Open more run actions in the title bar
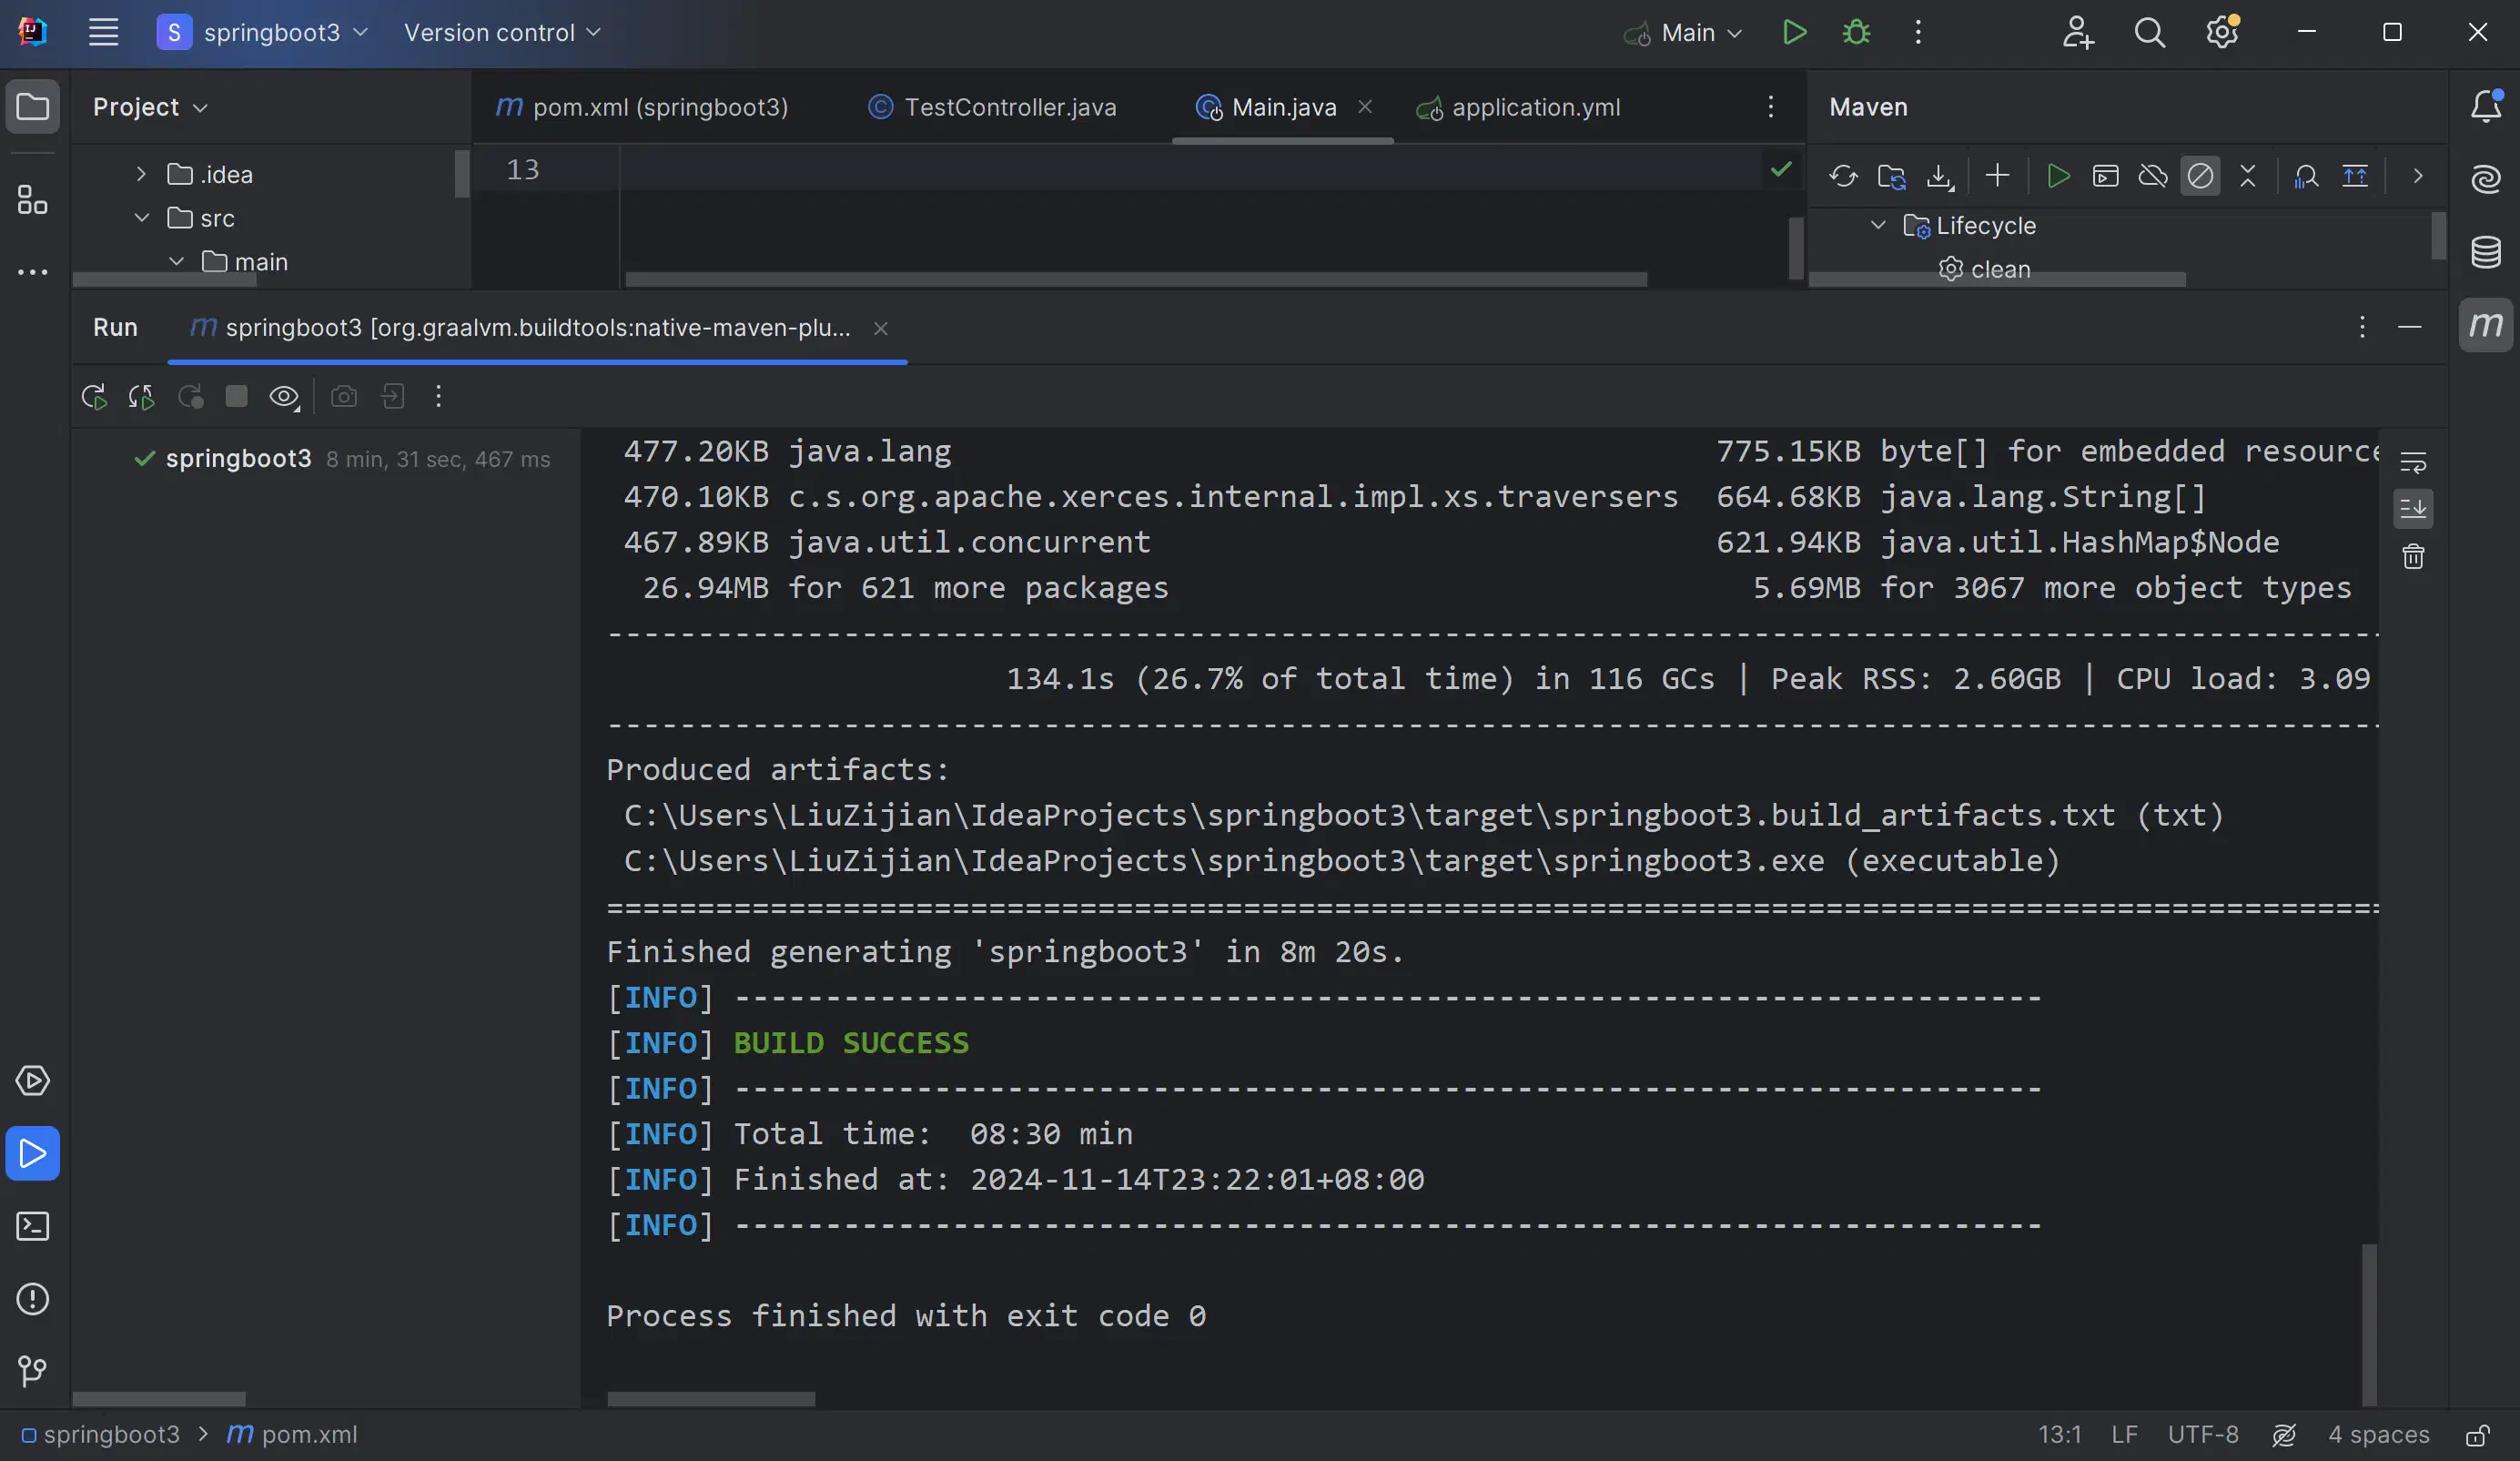 pyautogui.click(x=1917, y=32)
